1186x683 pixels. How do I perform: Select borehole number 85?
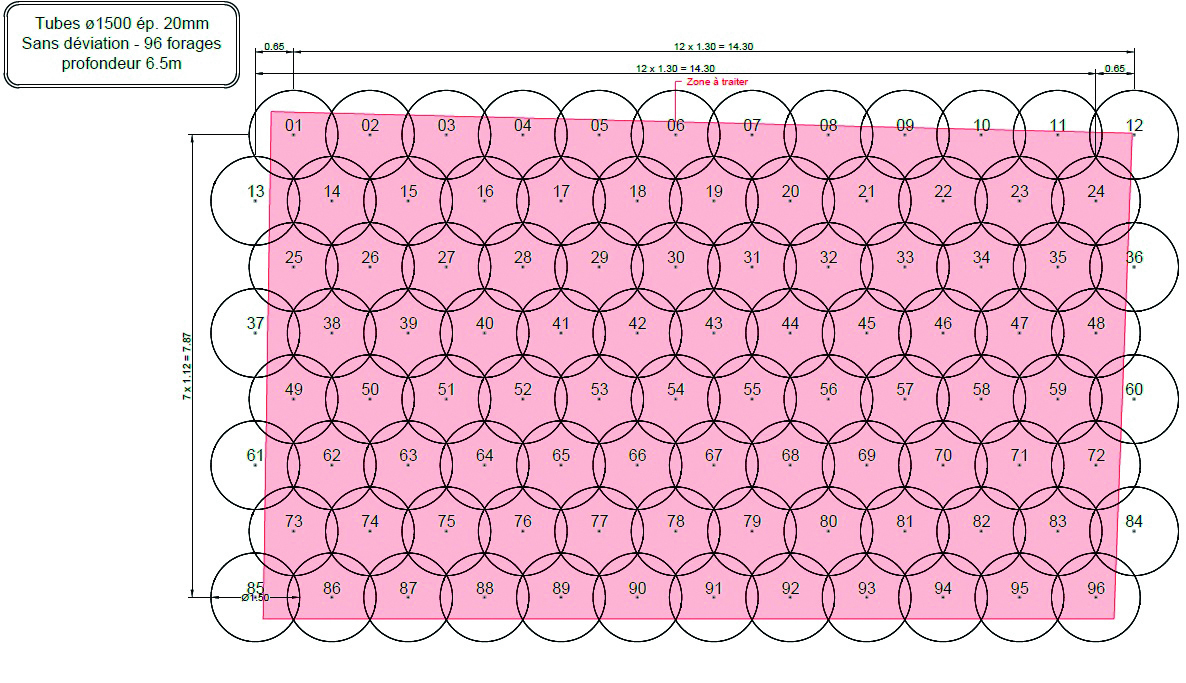coord(256,588)
